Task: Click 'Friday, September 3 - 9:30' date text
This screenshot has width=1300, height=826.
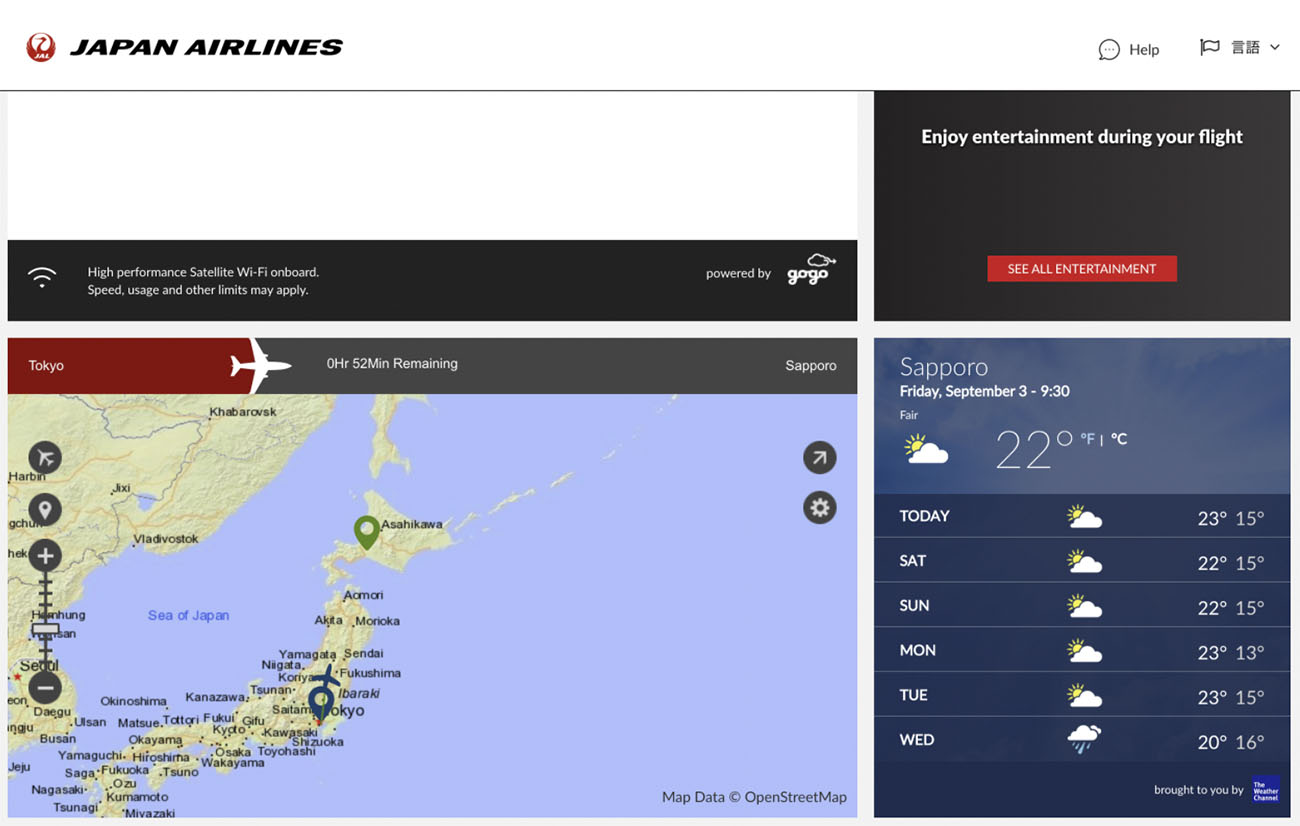Action: pos(984,391)
